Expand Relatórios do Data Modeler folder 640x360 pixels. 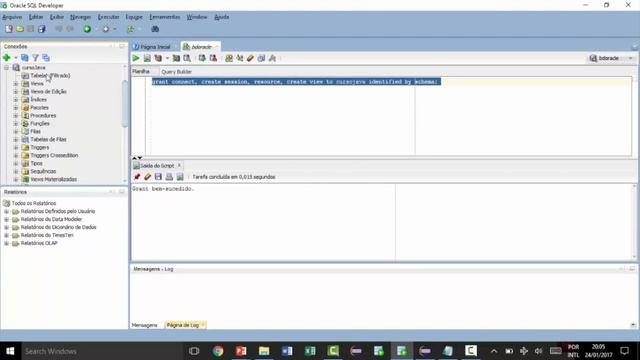click(x=7, y=219)
